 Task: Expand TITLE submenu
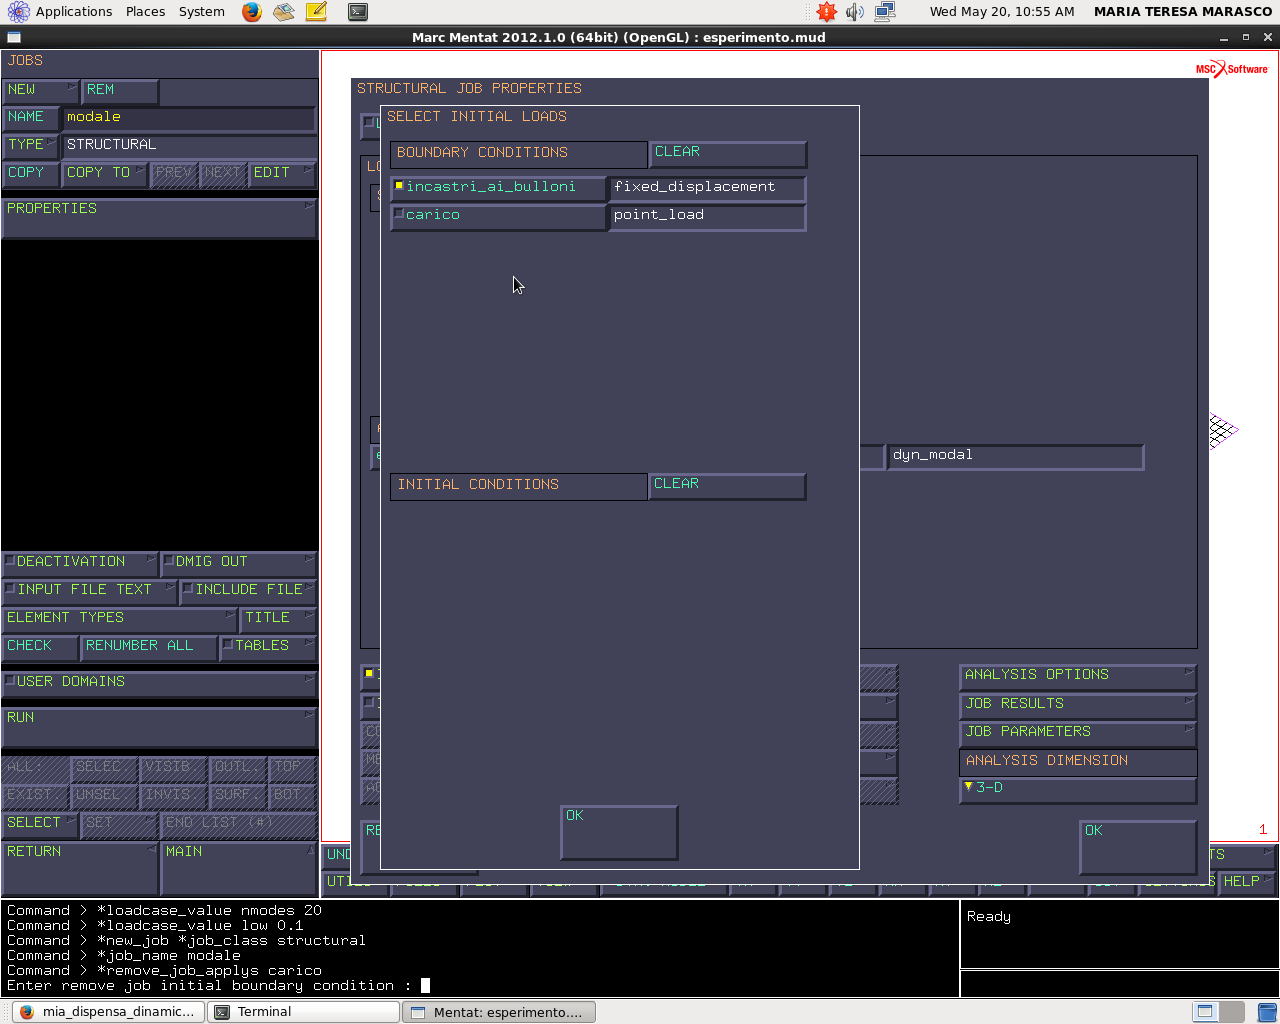coord(278,619)
